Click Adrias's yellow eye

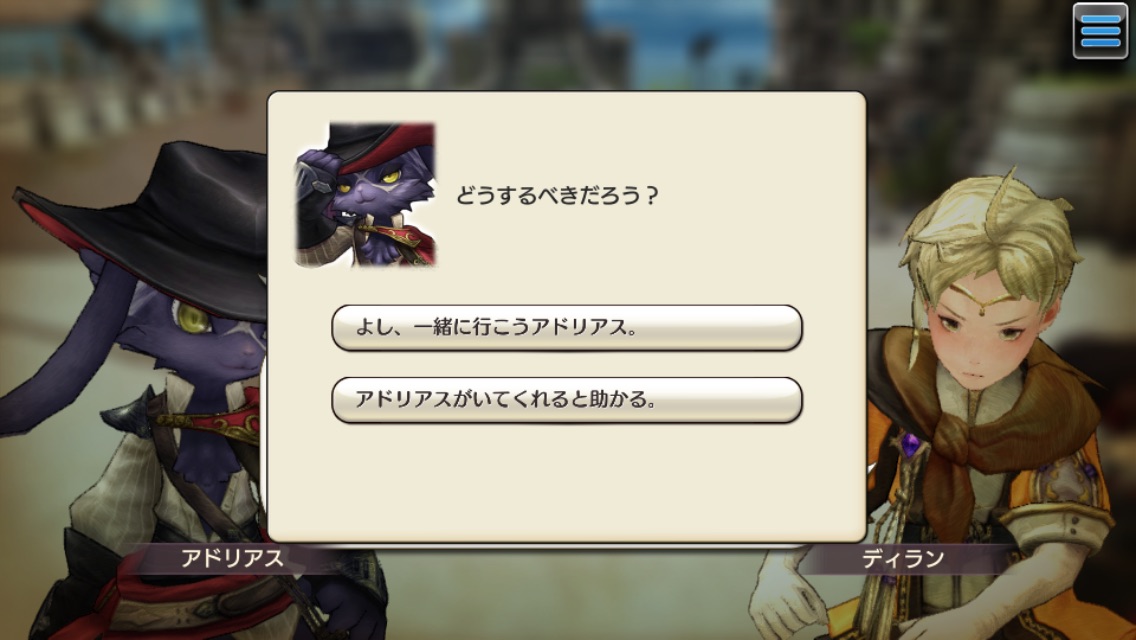click(x=191, y=317)
